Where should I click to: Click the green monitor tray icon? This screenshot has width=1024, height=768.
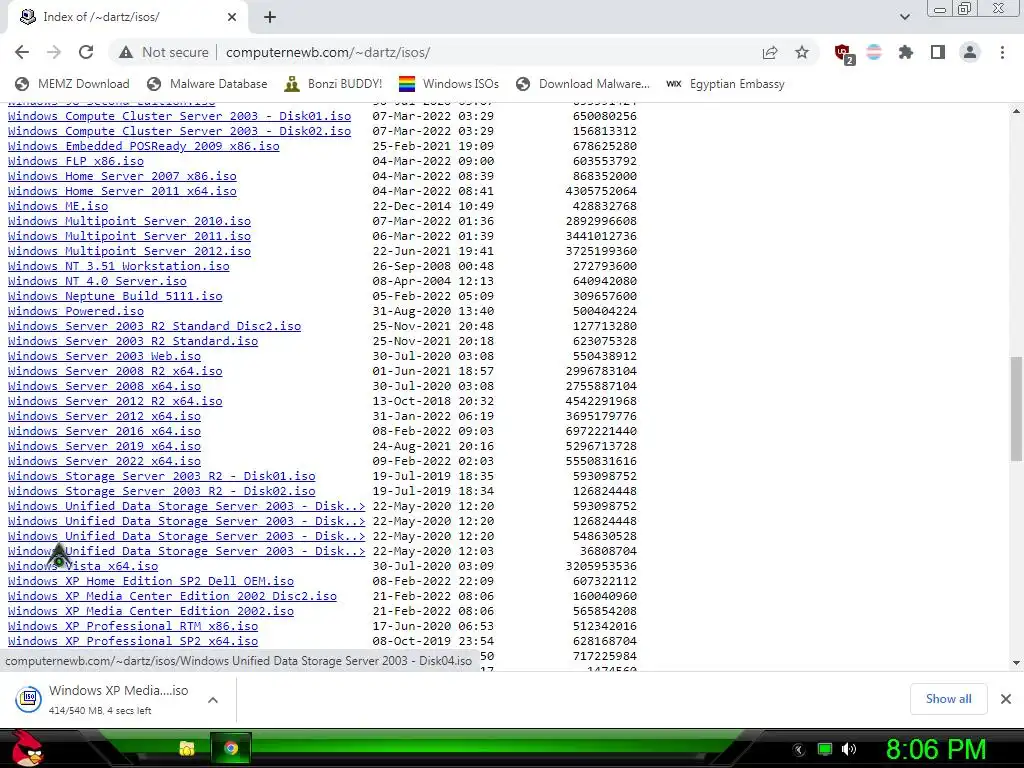[825, 749]
